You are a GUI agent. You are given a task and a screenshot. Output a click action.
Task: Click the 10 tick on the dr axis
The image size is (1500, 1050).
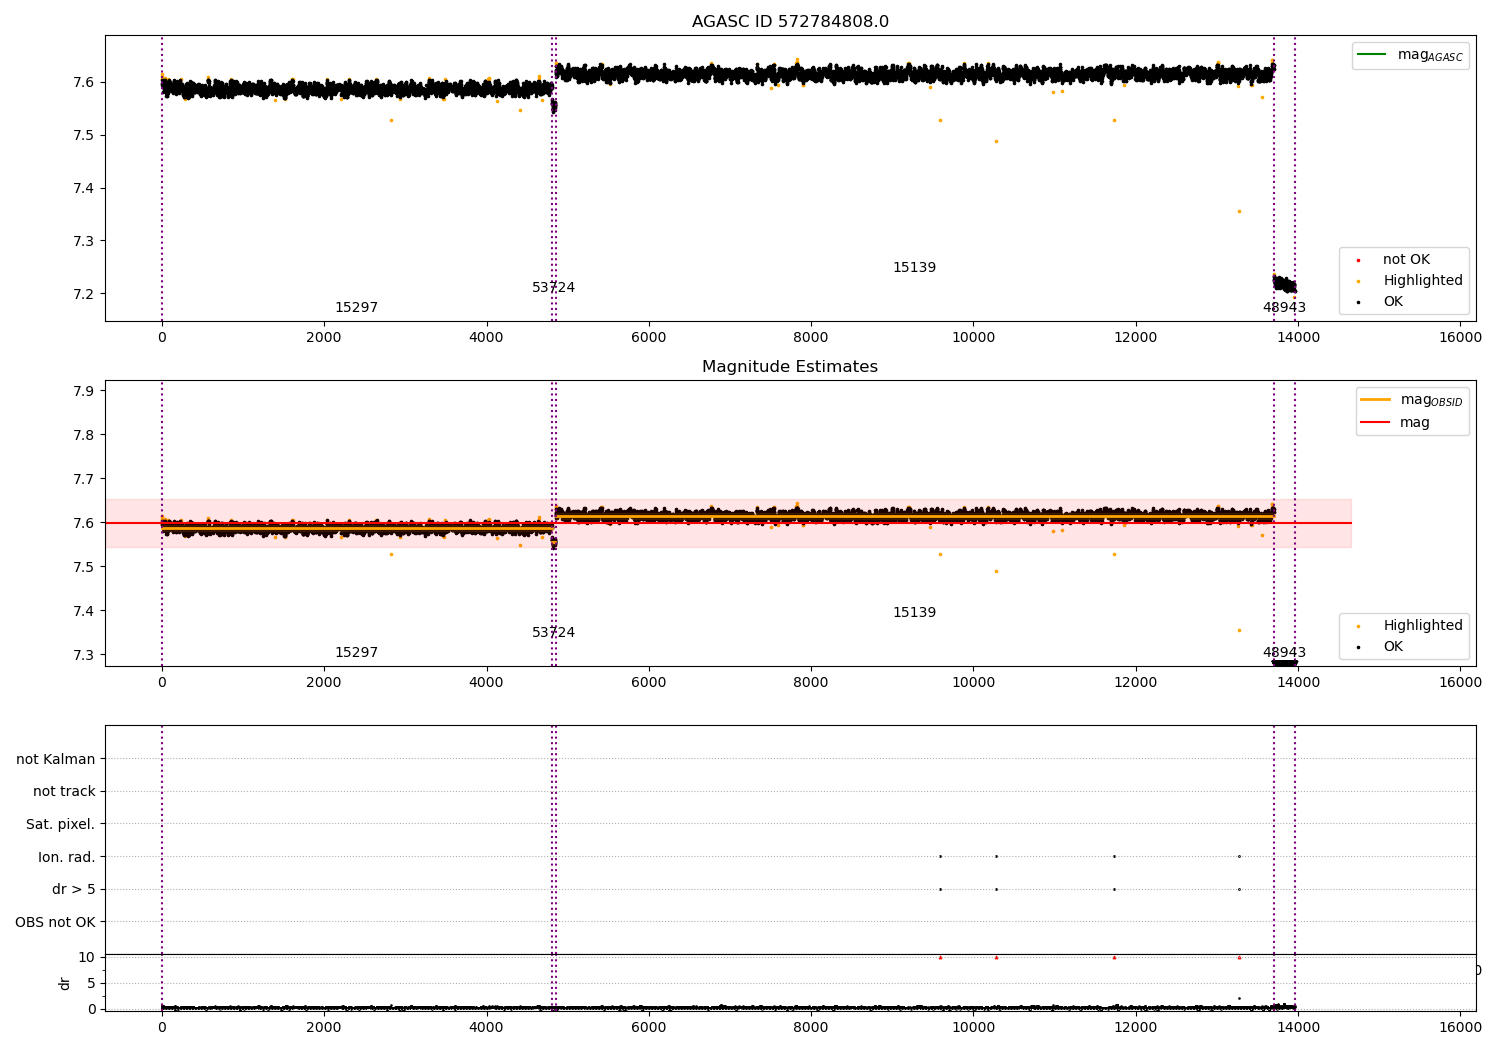click(86, 957)
